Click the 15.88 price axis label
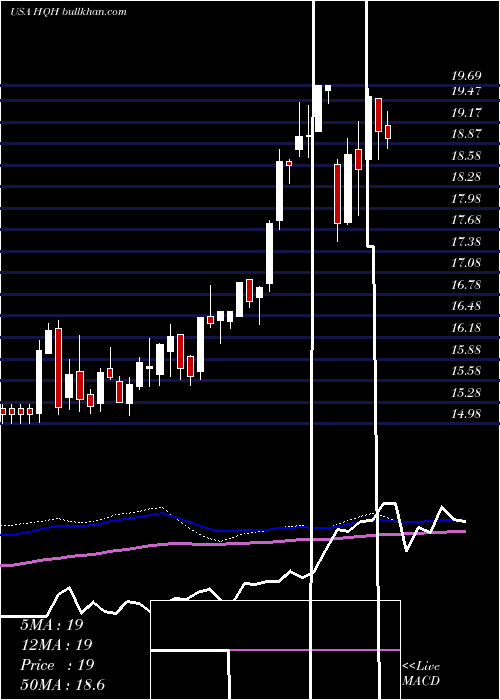The height and width of the screenshot is (700, 500). (x=467, y=350)
